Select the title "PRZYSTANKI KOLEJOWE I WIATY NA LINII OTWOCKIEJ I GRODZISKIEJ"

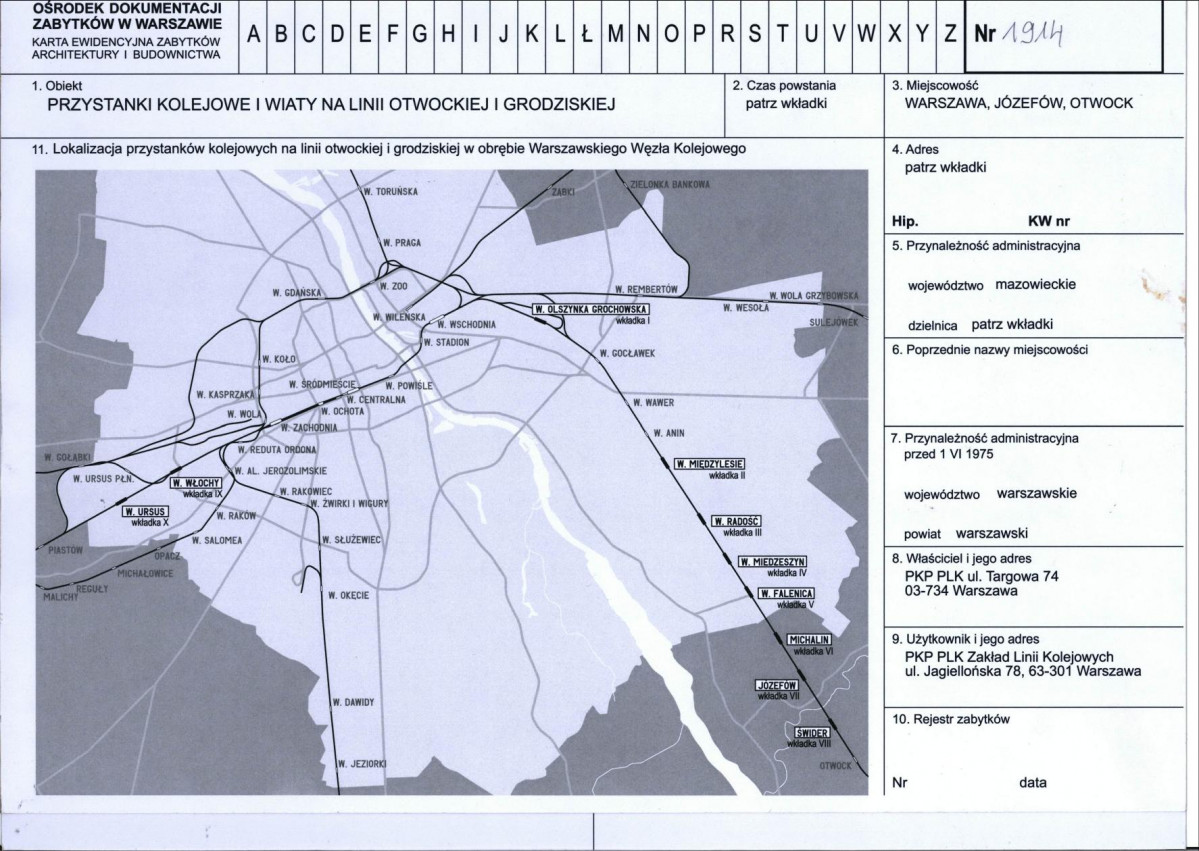[331, 105]
